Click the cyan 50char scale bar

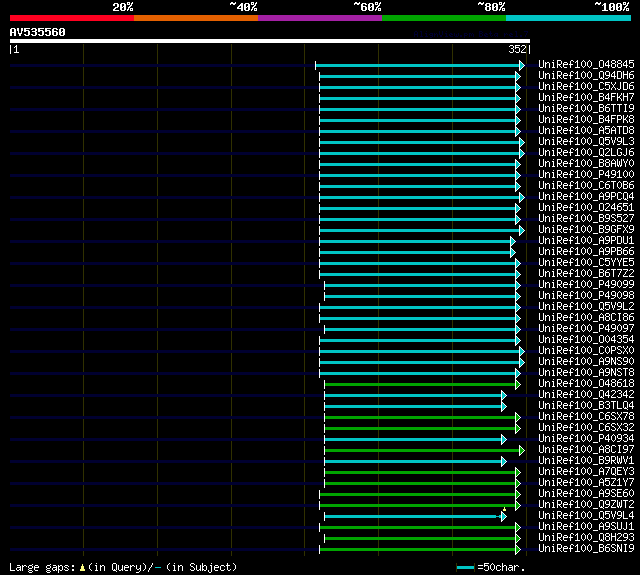coord(465,567)
